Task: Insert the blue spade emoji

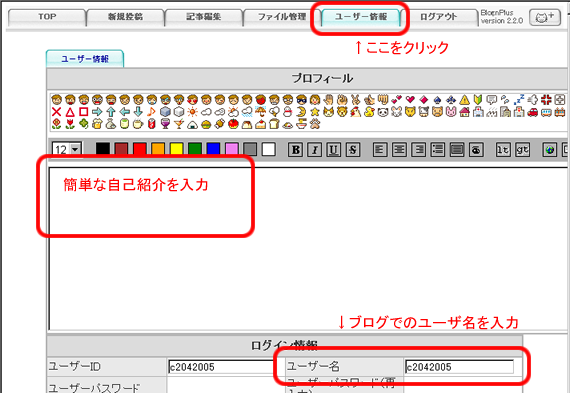Action: [437, 99]
